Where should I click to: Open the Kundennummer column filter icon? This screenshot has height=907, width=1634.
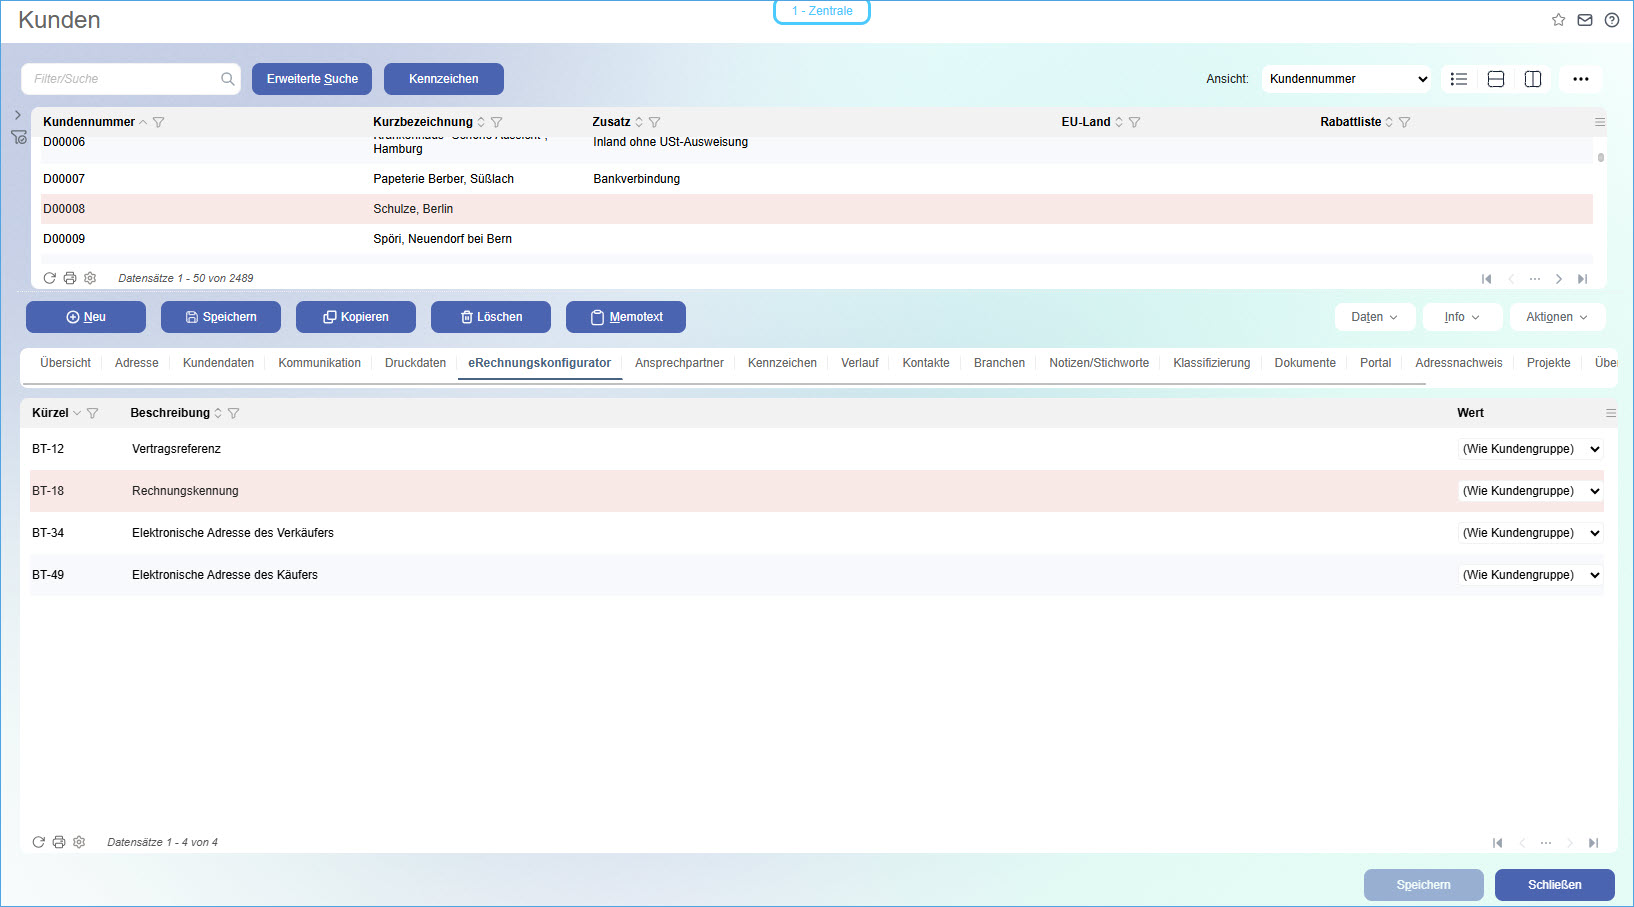pyautogui.click(x=159, y=122)
